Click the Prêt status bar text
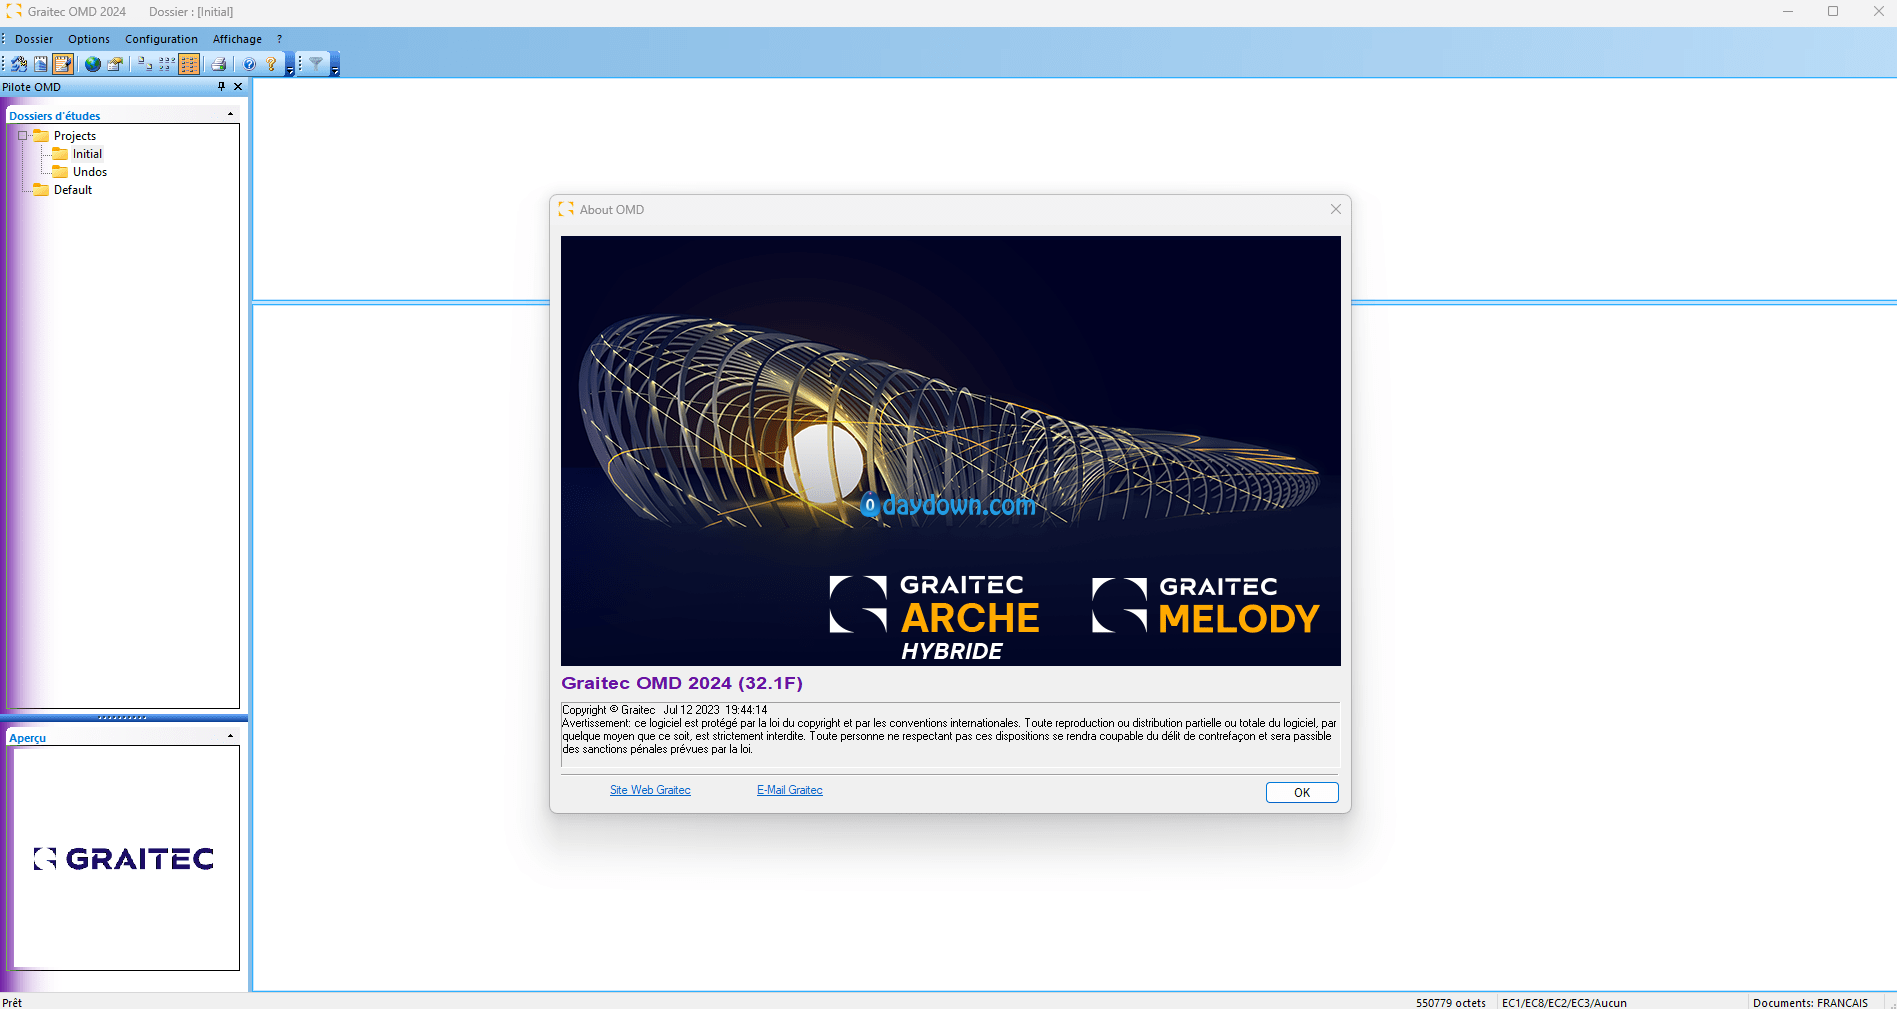1897x1009 pixels. pos(12,1002)
